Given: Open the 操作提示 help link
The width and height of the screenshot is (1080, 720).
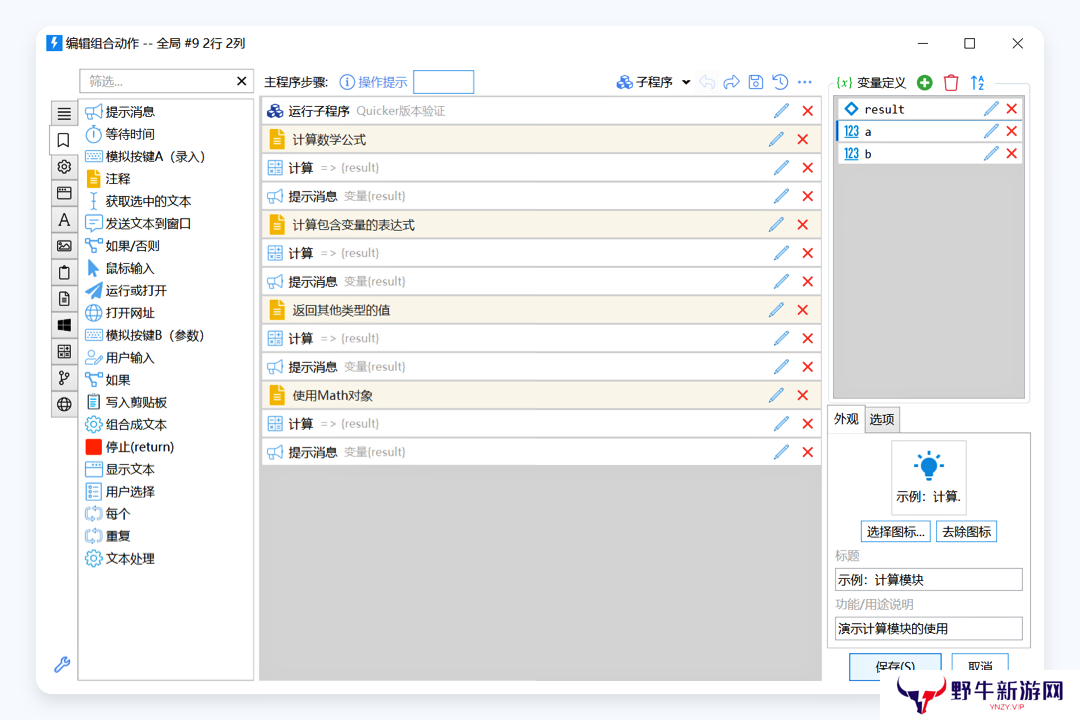Looking at the screenshot, I should (373, 83).
